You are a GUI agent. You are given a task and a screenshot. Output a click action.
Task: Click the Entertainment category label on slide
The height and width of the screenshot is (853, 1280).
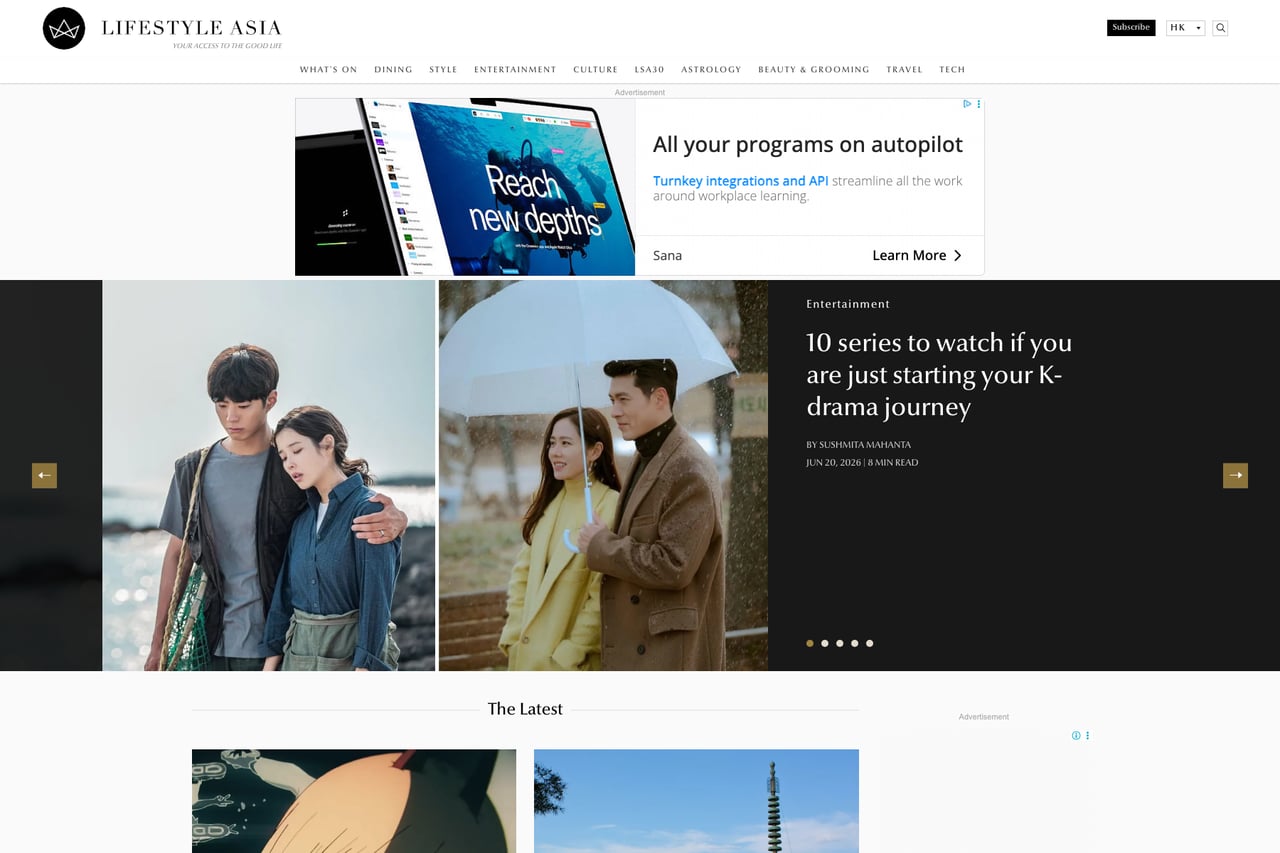848,304
